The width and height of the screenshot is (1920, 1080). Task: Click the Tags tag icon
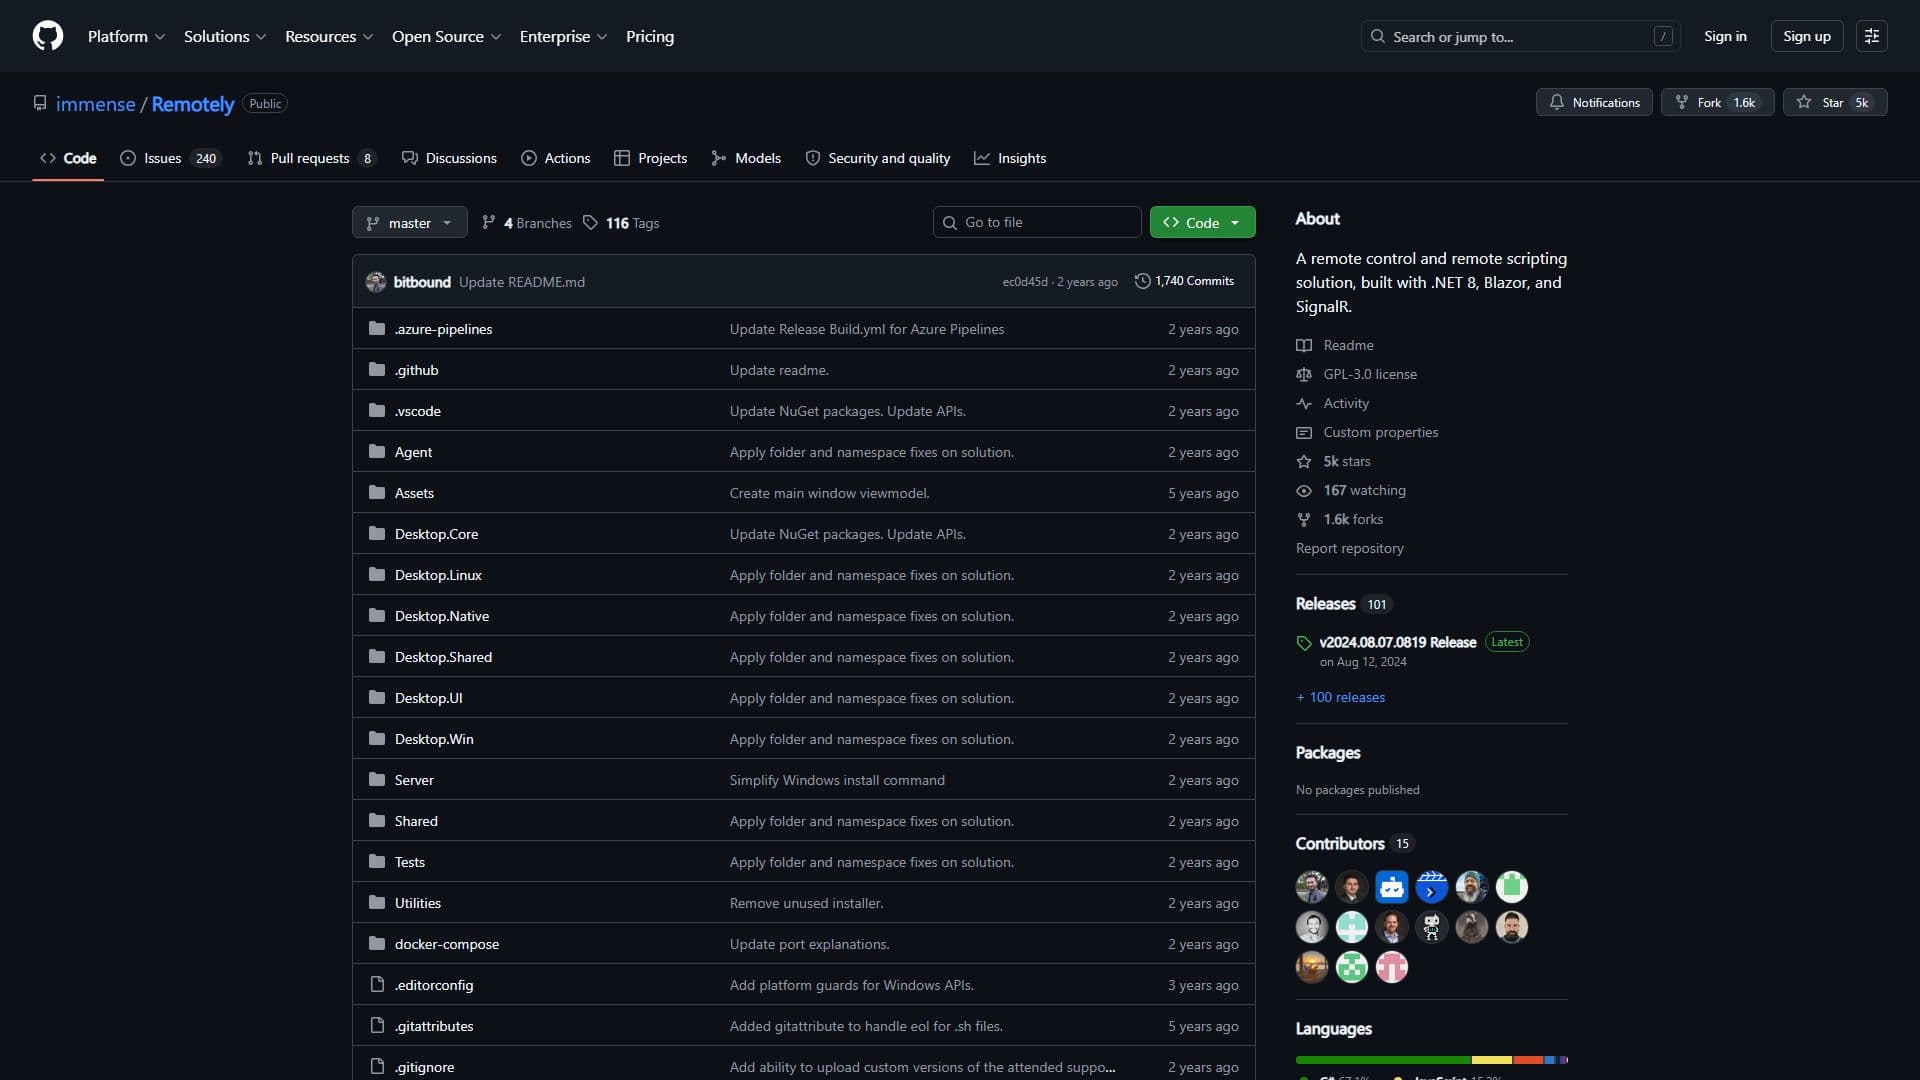point(591,223)
